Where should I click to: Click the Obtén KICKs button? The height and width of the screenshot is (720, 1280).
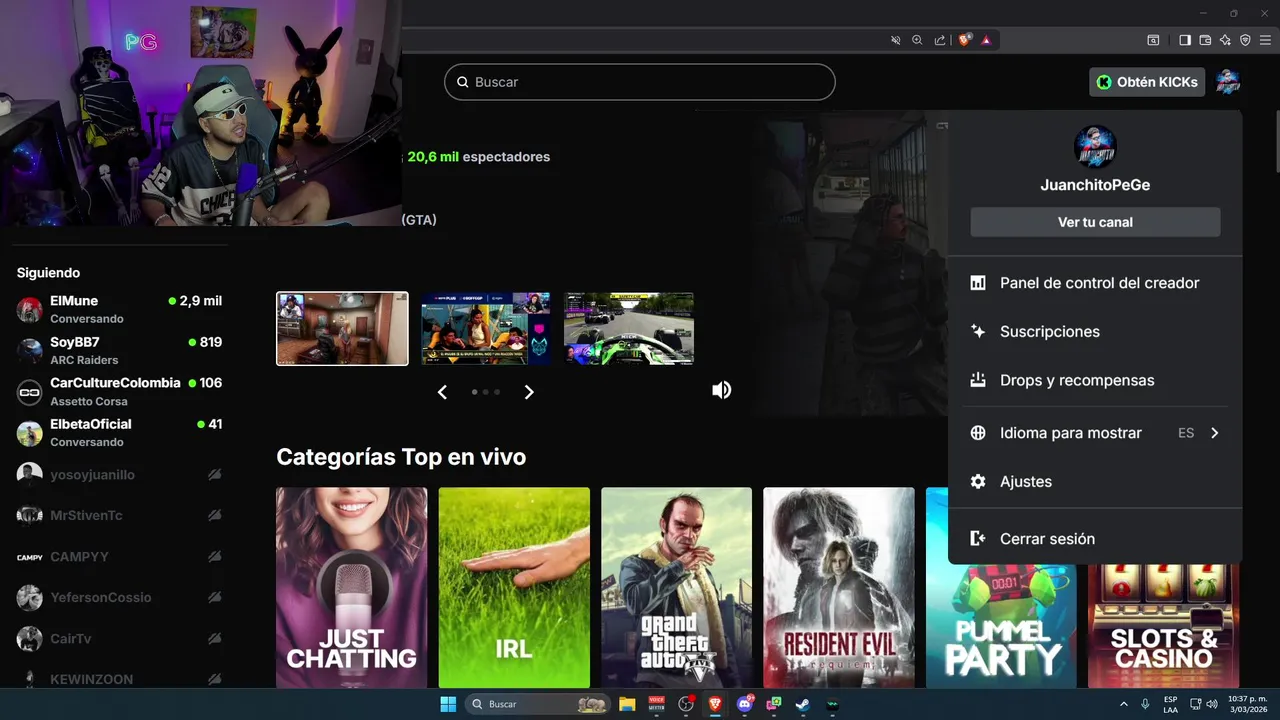click(1147, 82)
